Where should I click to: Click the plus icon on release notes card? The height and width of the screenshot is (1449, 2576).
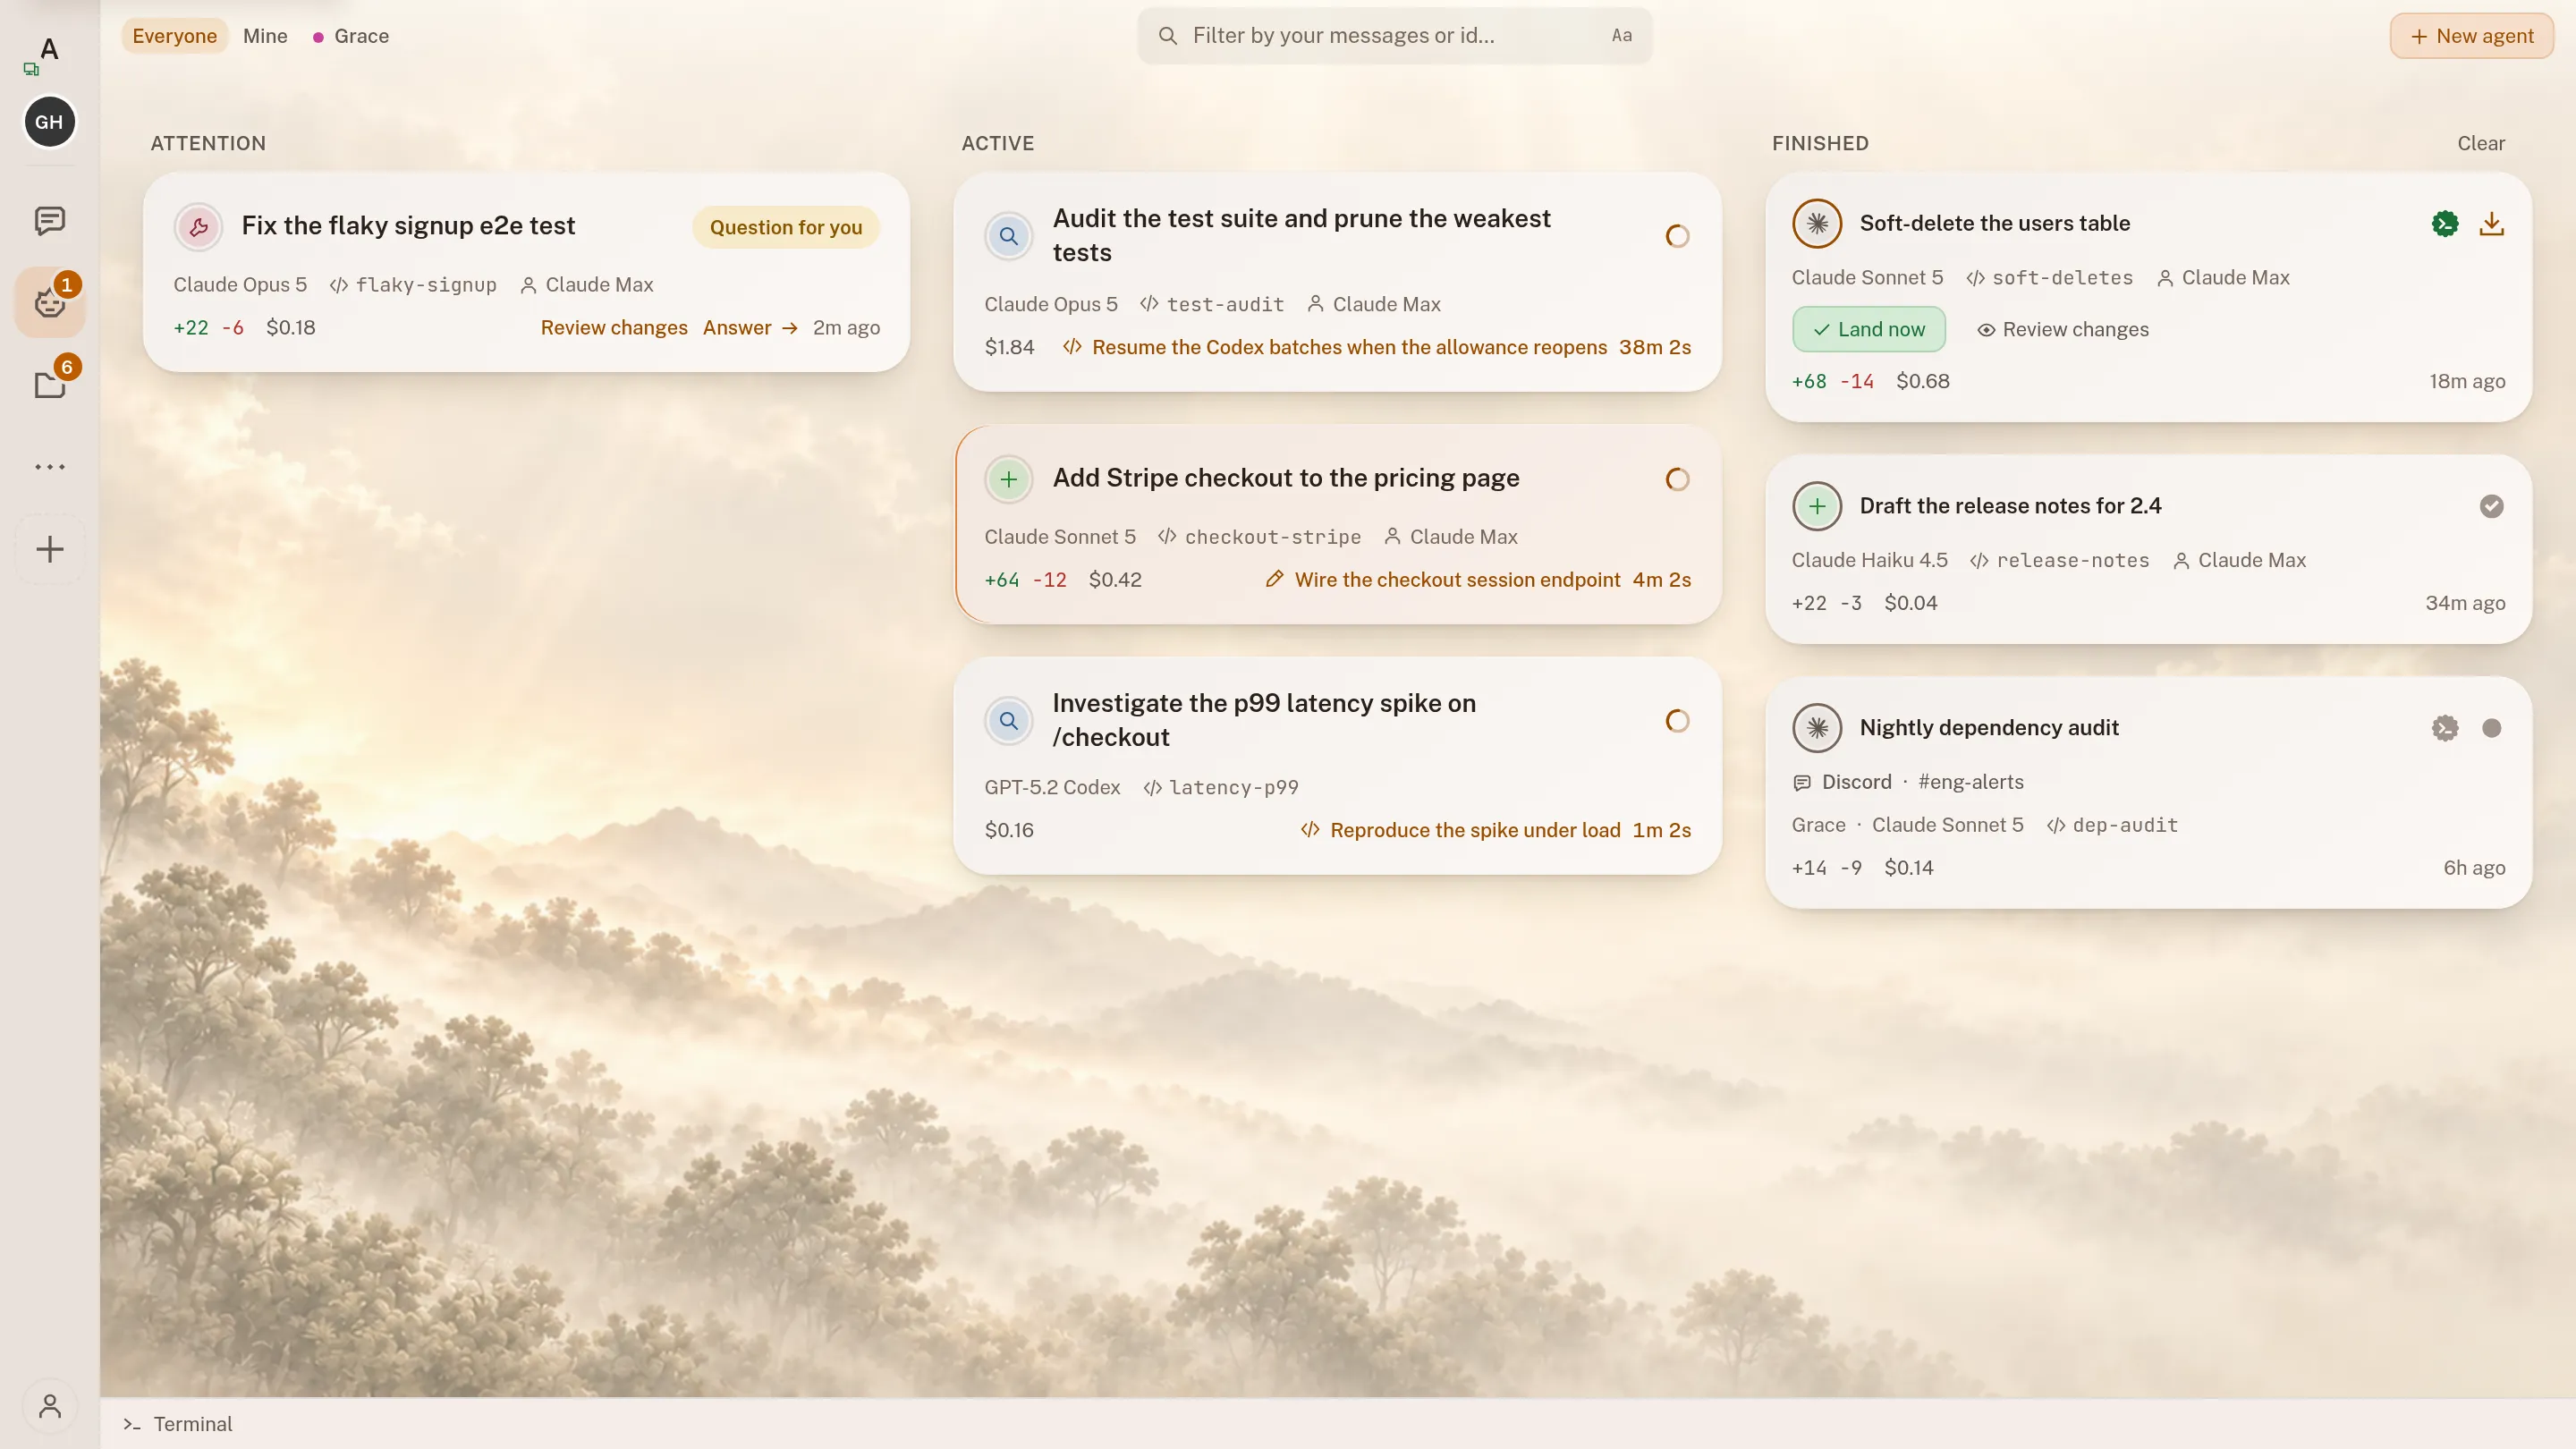[1817, 506]
